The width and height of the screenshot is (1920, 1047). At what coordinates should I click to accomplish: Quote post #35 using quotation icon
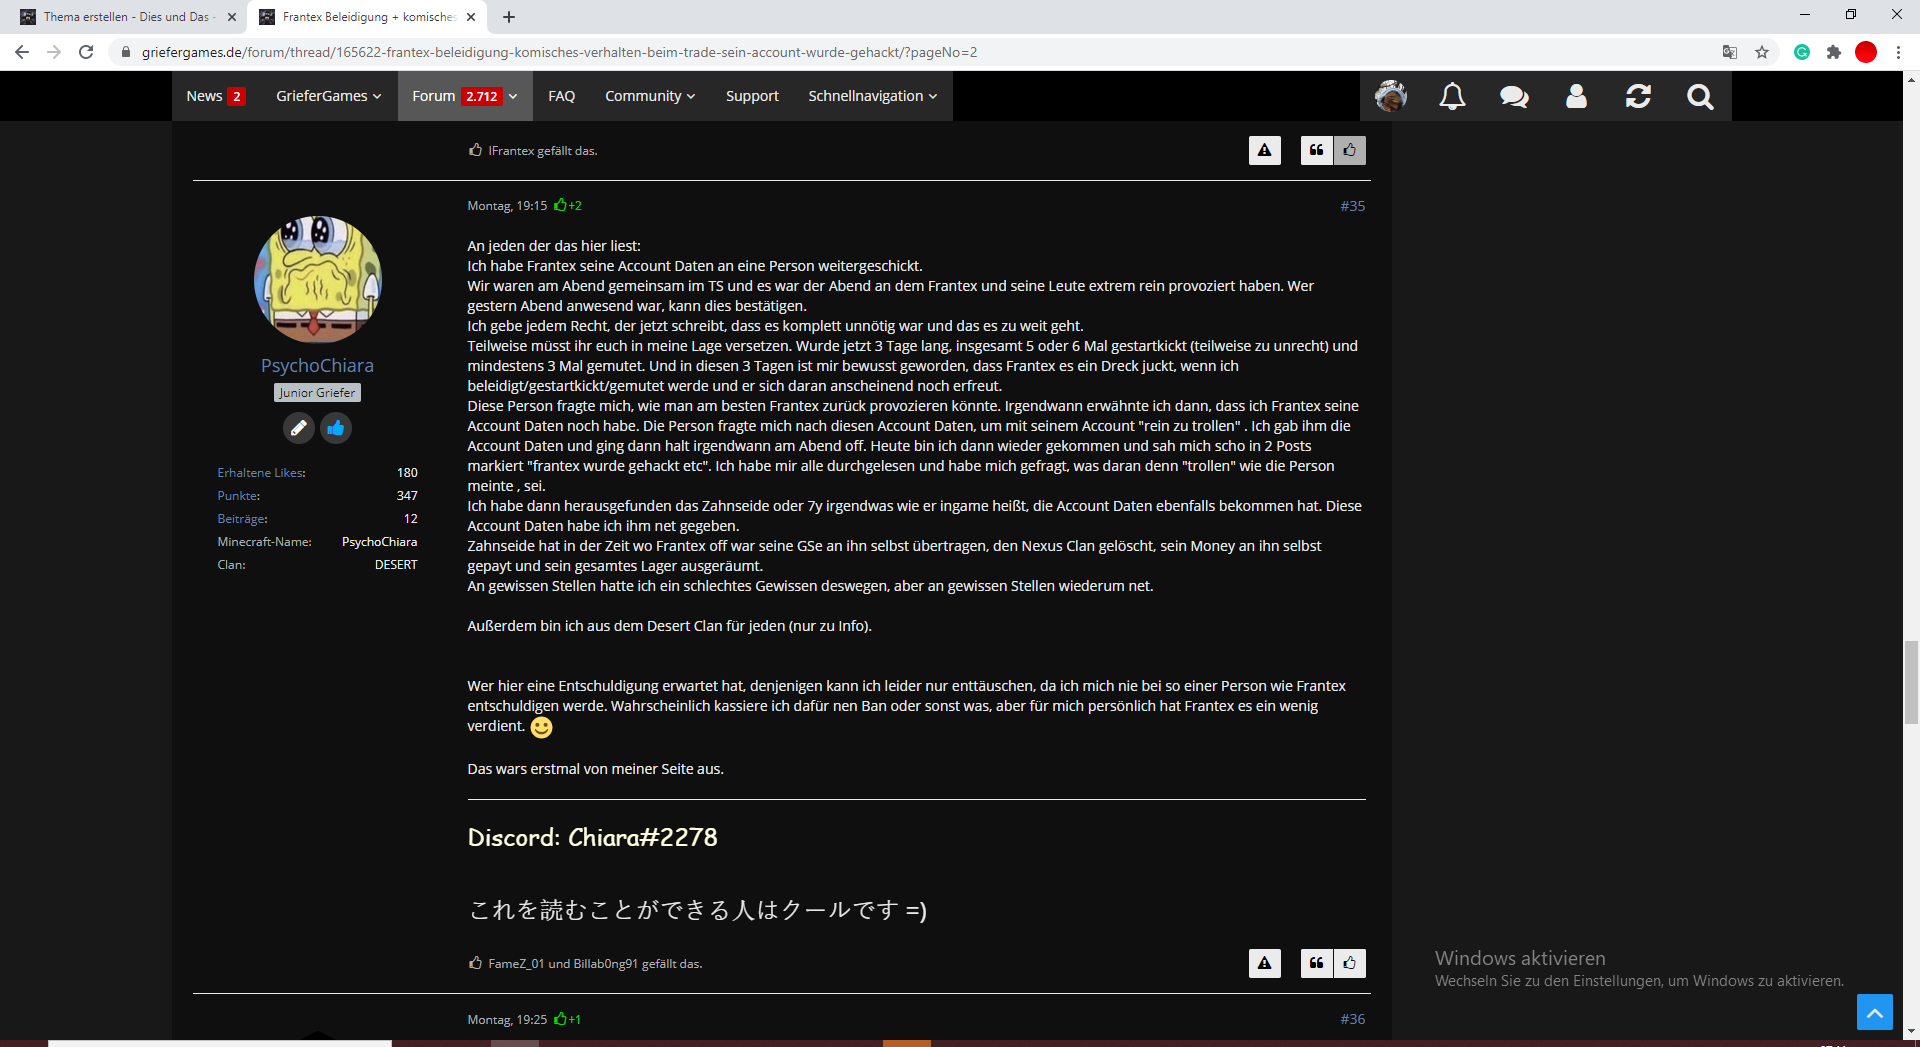click(1317, 963)
